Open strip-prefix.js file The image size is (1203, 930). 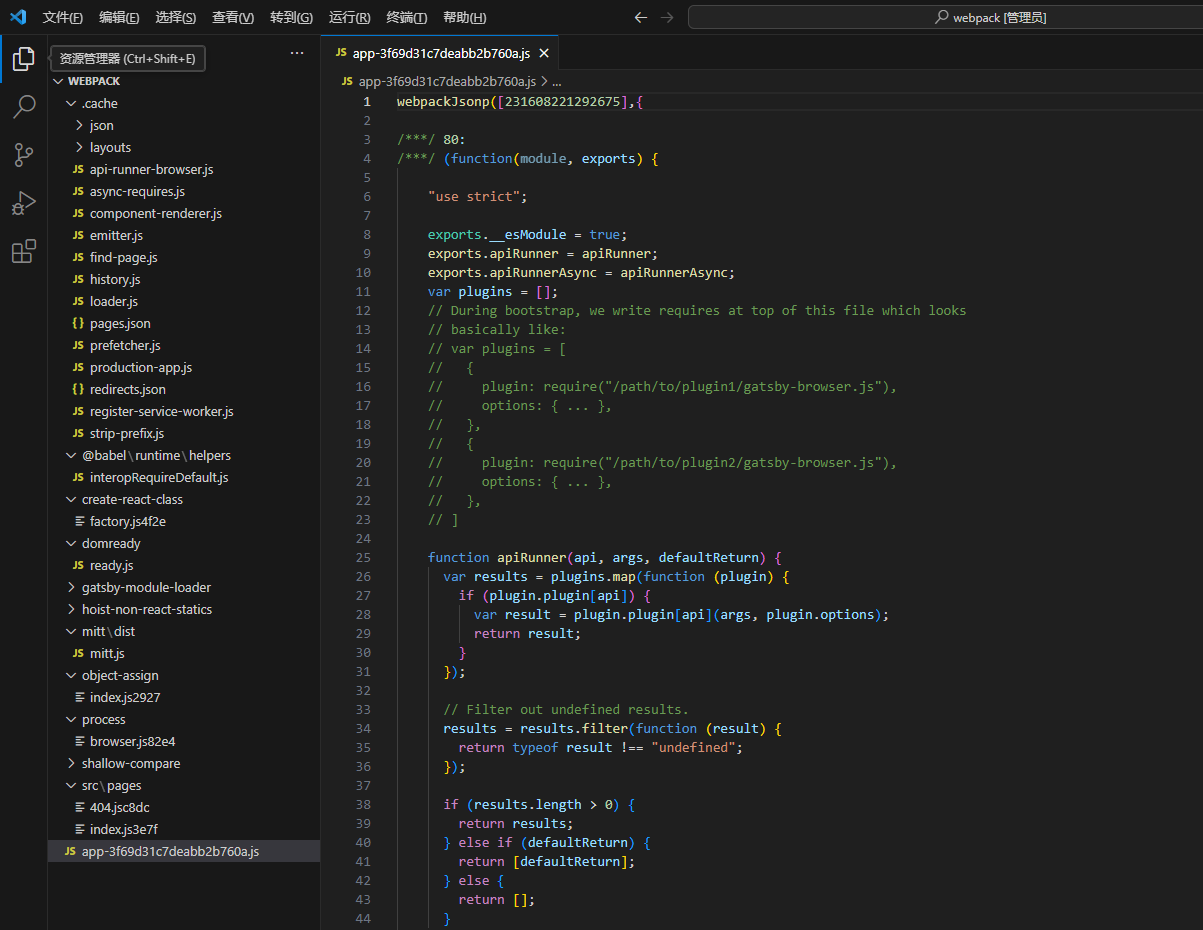[184, 433]
